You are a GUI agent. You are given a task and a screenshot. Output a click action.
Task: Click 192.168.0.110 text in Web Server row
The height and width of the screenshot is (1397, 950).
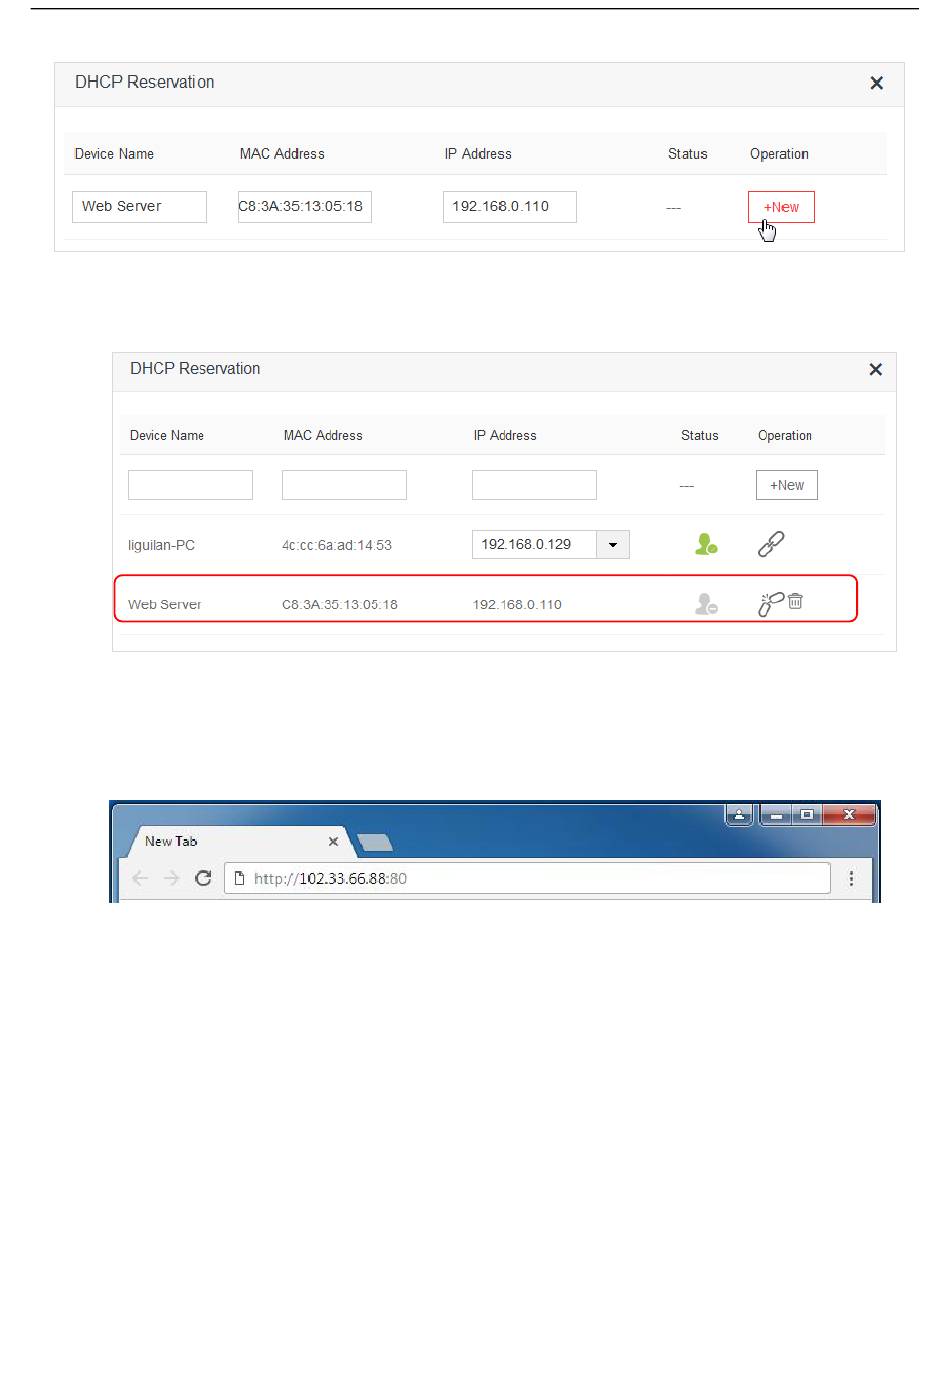pyautogui.click(x=517, y=604)
